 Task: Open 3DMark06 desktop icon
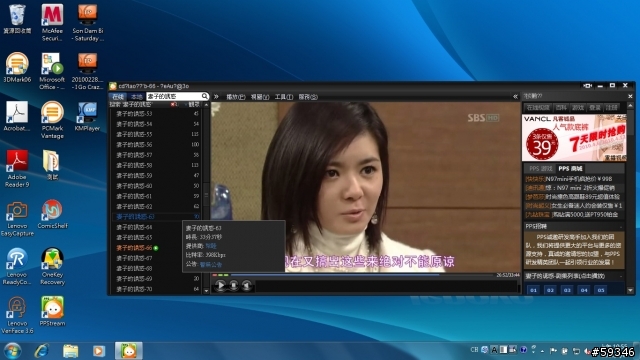pos(17,67)
